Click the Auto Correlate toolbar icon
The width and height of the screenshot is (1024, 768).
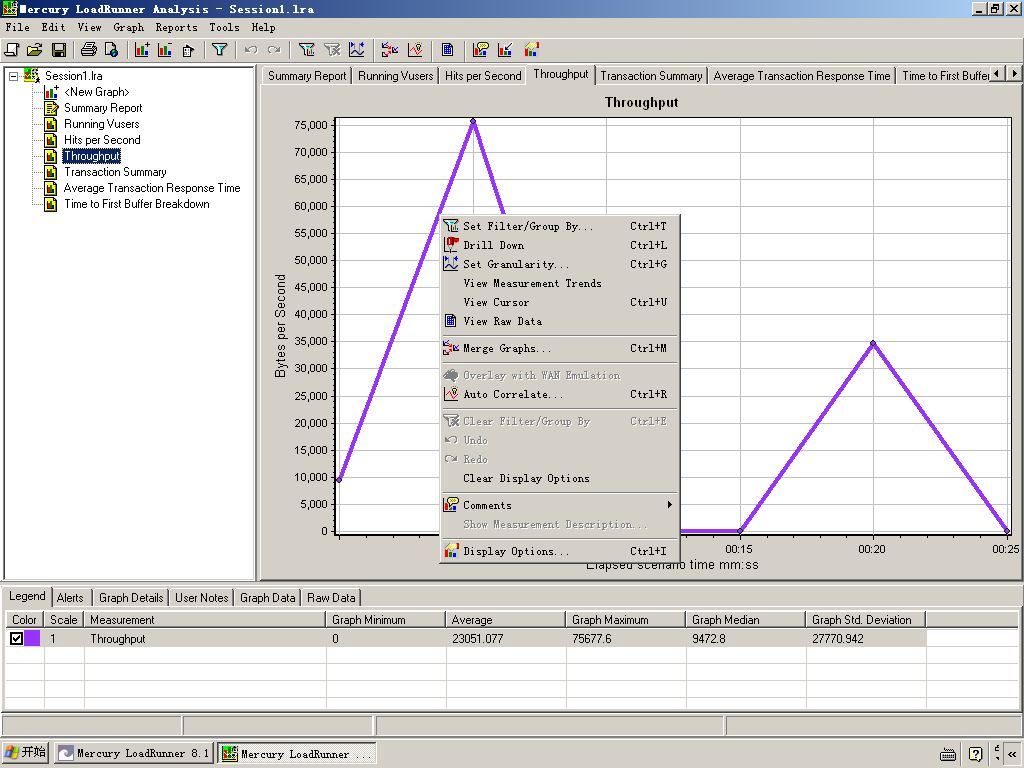[415, 50]
